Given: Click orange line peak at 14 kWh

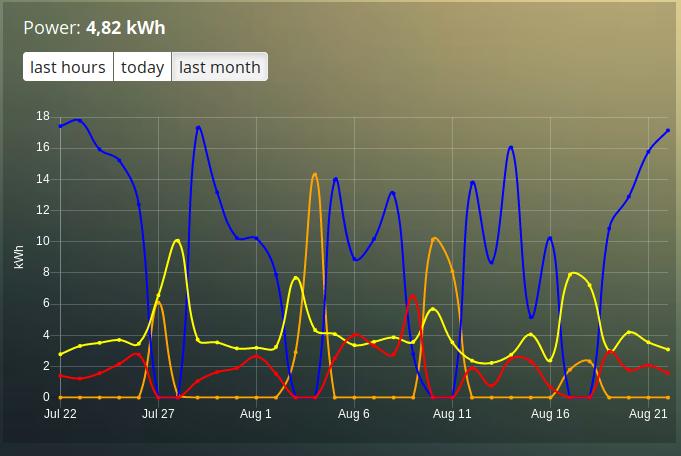Looking at the screenshot, I should pos(315,175).
